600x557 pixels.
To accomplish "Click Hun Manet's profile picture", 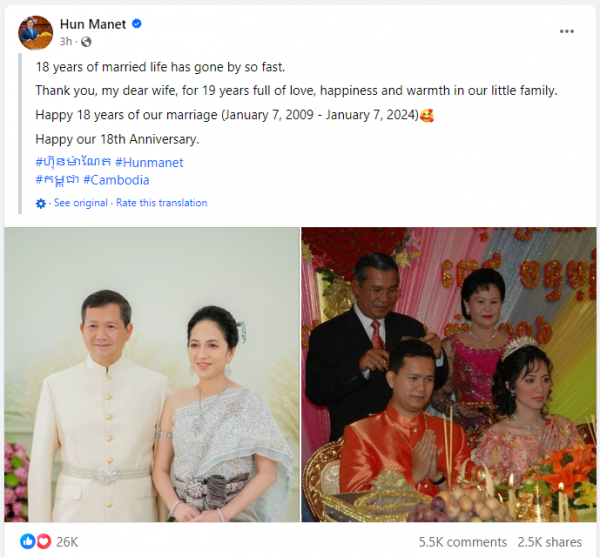I will [x=36, y=33].
